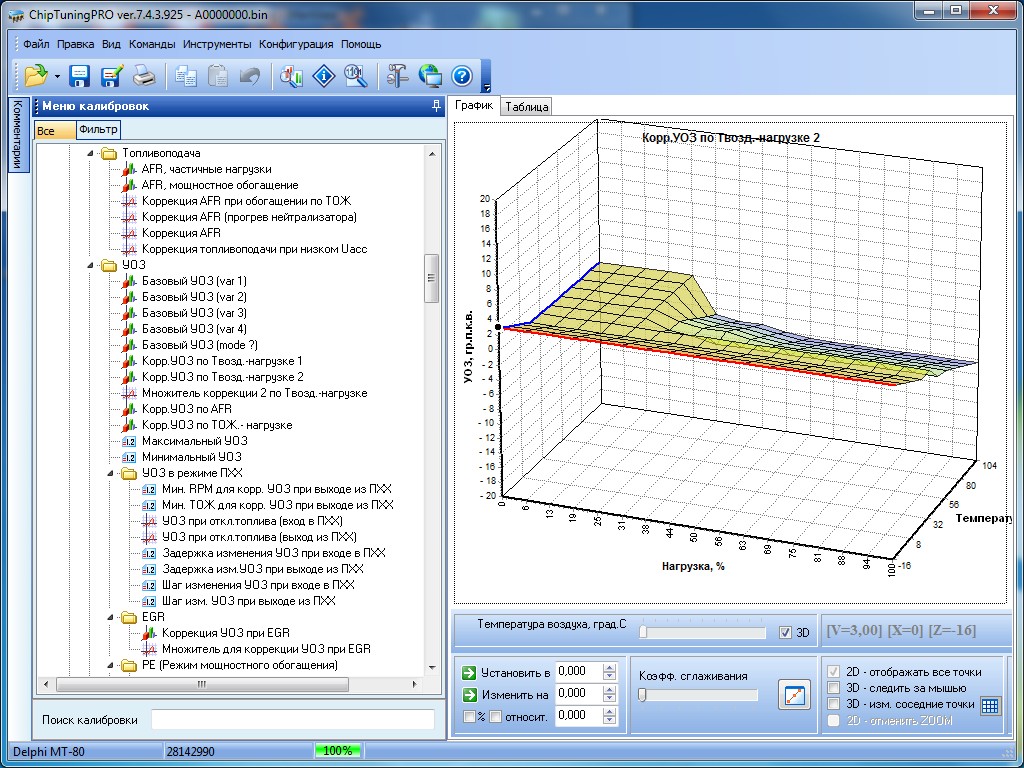The image size is (1024, 768).
Task: Open the hammer and wrench settings icon
Action: point(397,76)
